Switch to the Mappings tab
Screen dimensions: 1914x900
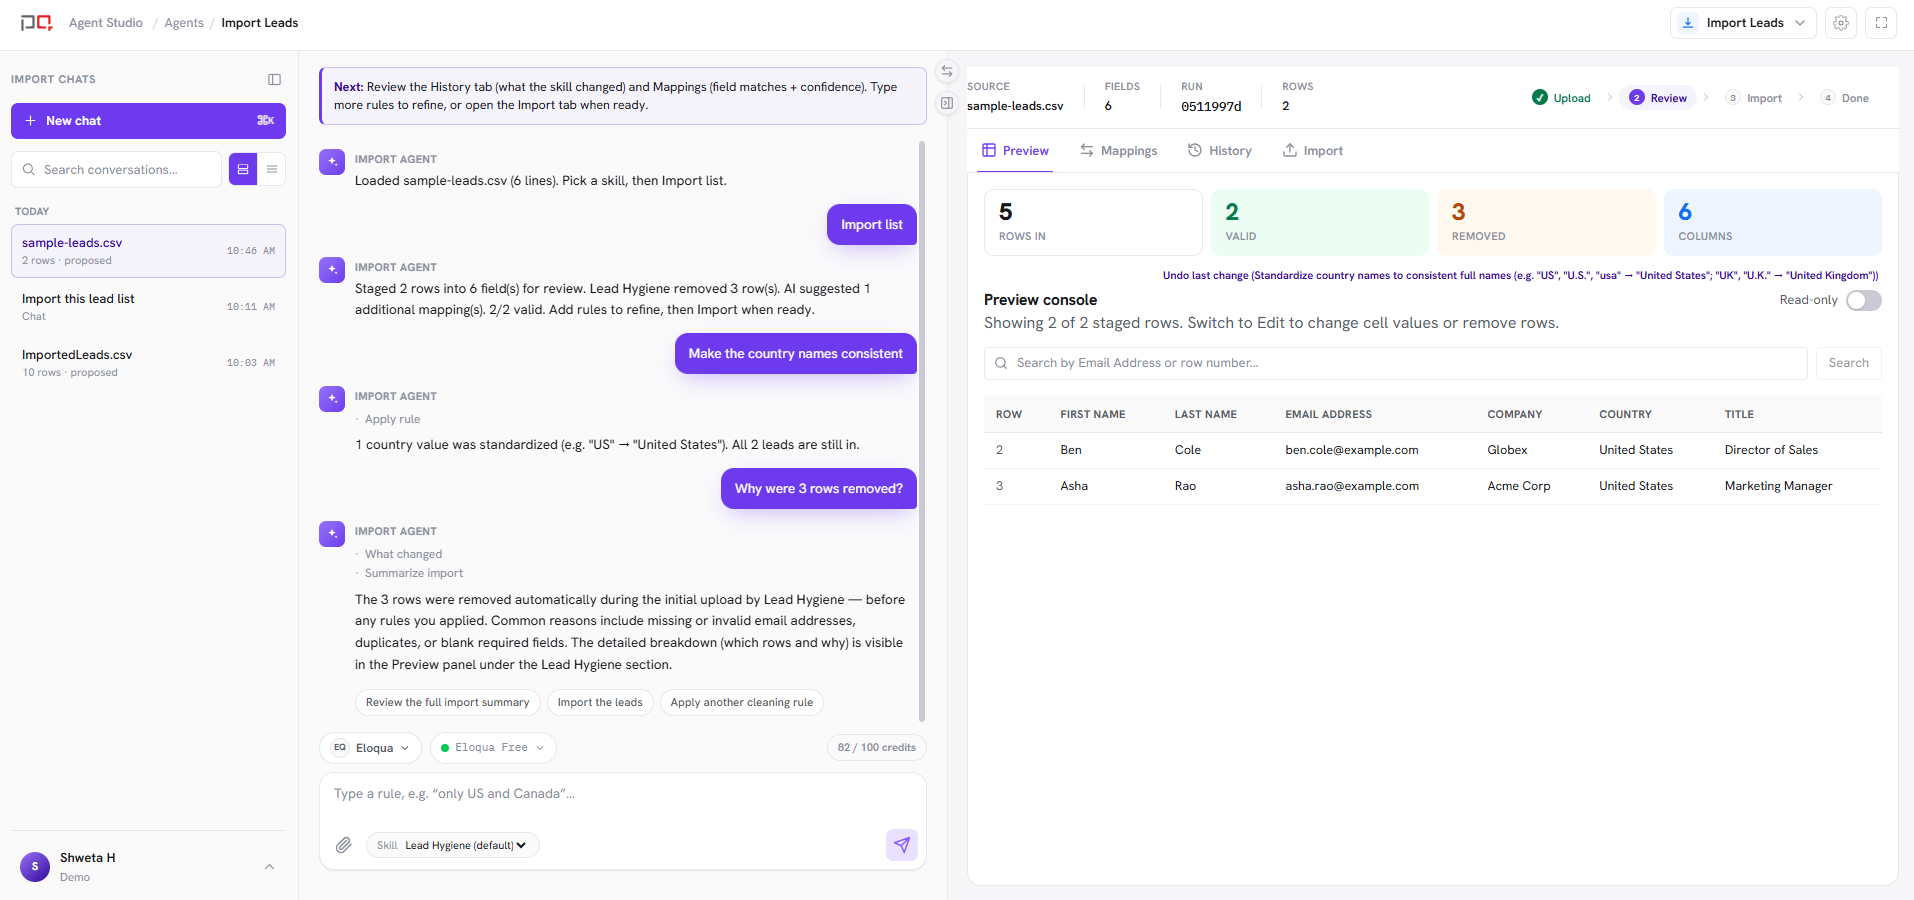pos(1118,151)
